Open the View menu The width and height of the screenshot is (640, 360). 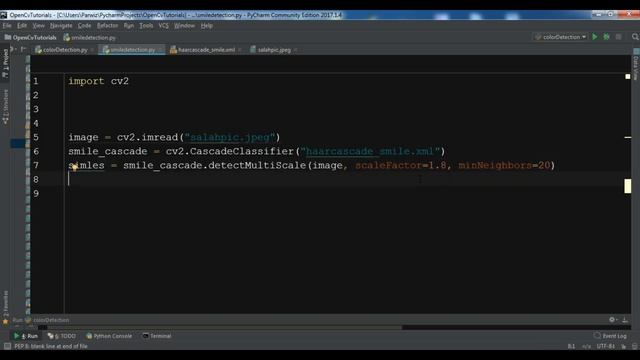click(38, 26)
